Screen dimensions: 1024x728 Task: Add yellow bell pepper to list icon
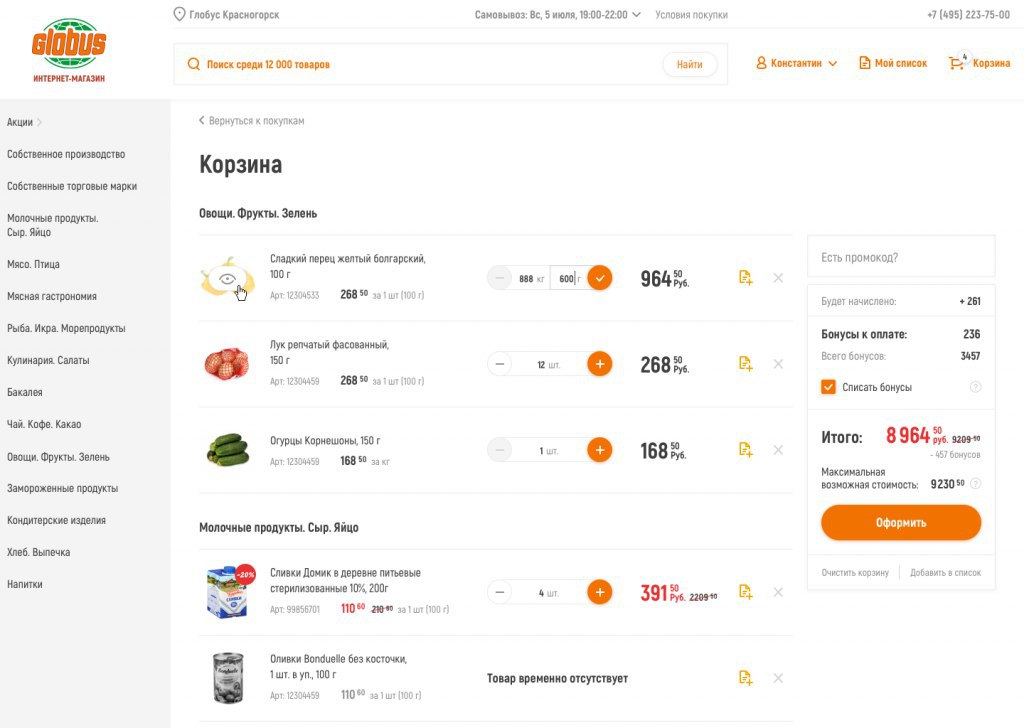(745, 278)
